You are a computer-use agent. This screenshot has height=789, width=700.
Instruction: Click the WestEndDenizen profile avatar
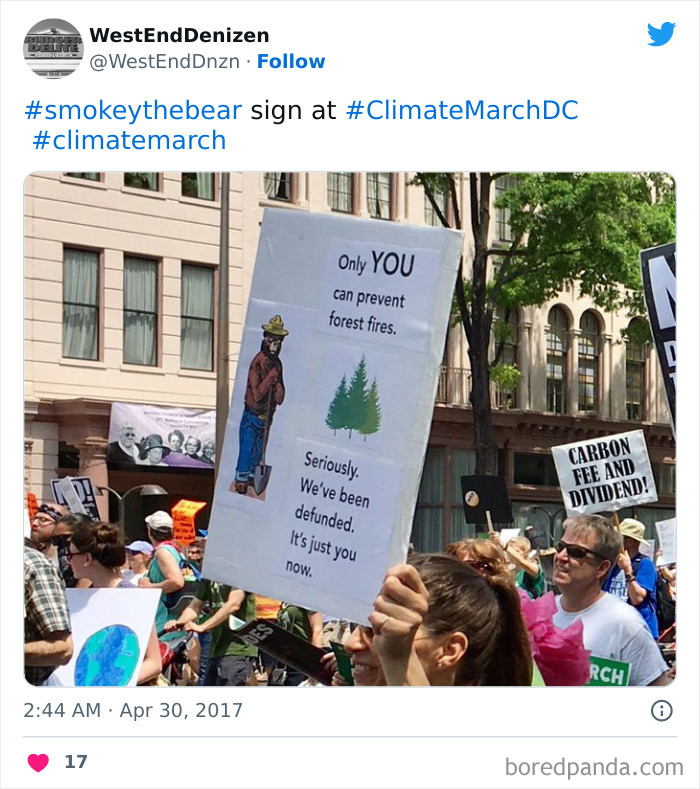click(53, 48)
